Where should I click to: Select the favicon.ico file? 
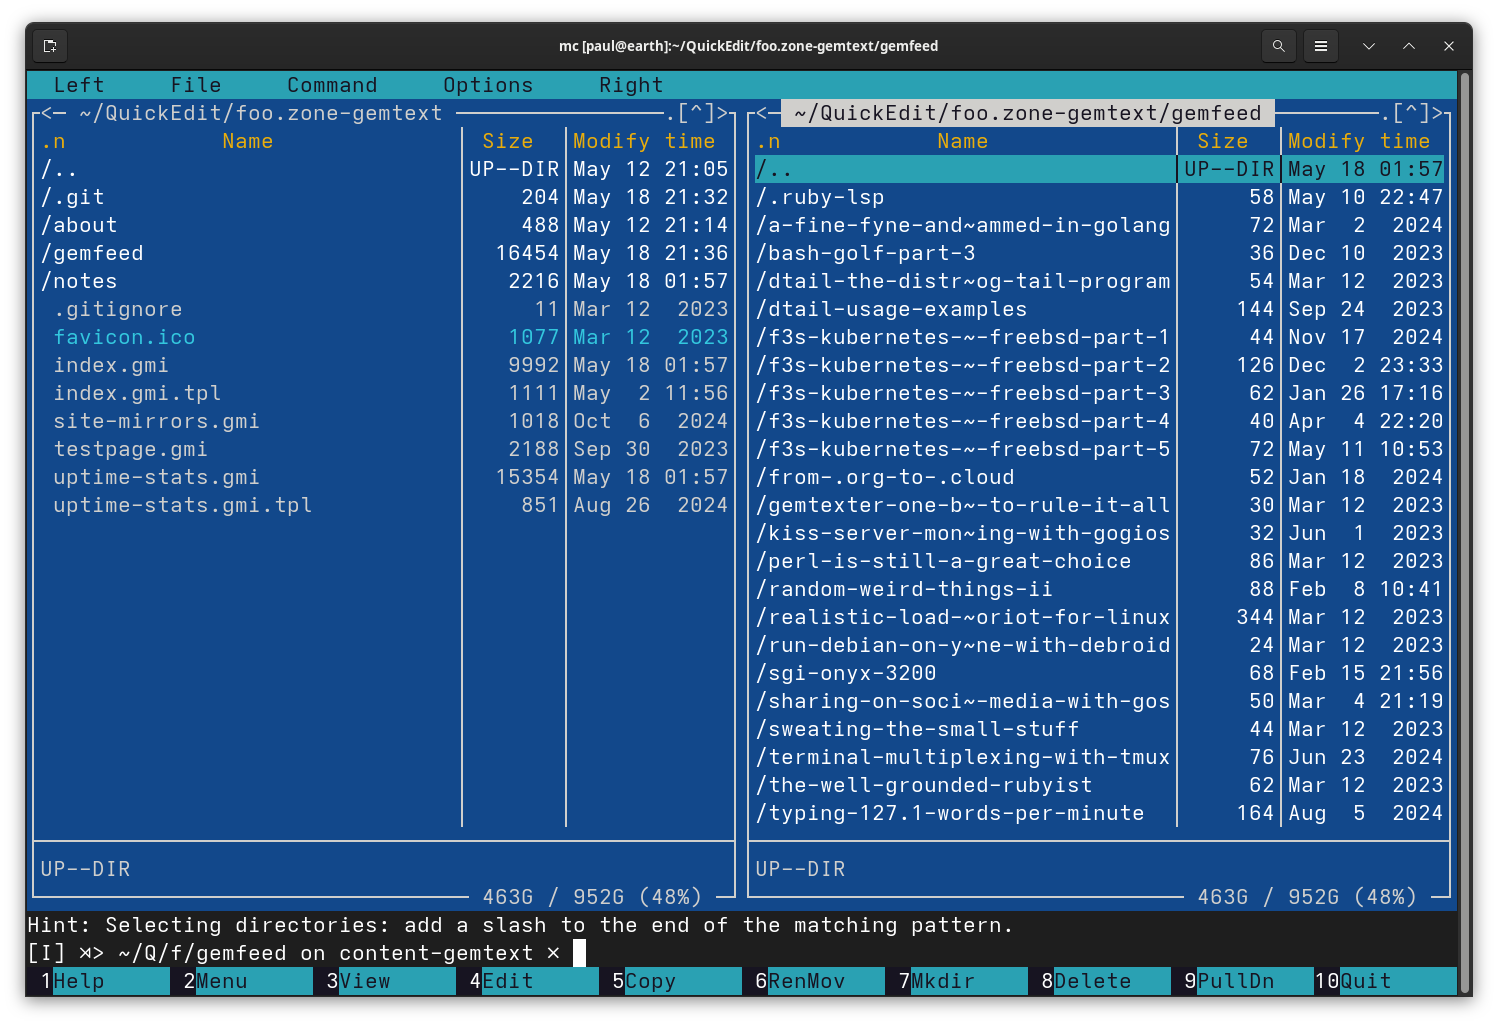pos(385,337)
